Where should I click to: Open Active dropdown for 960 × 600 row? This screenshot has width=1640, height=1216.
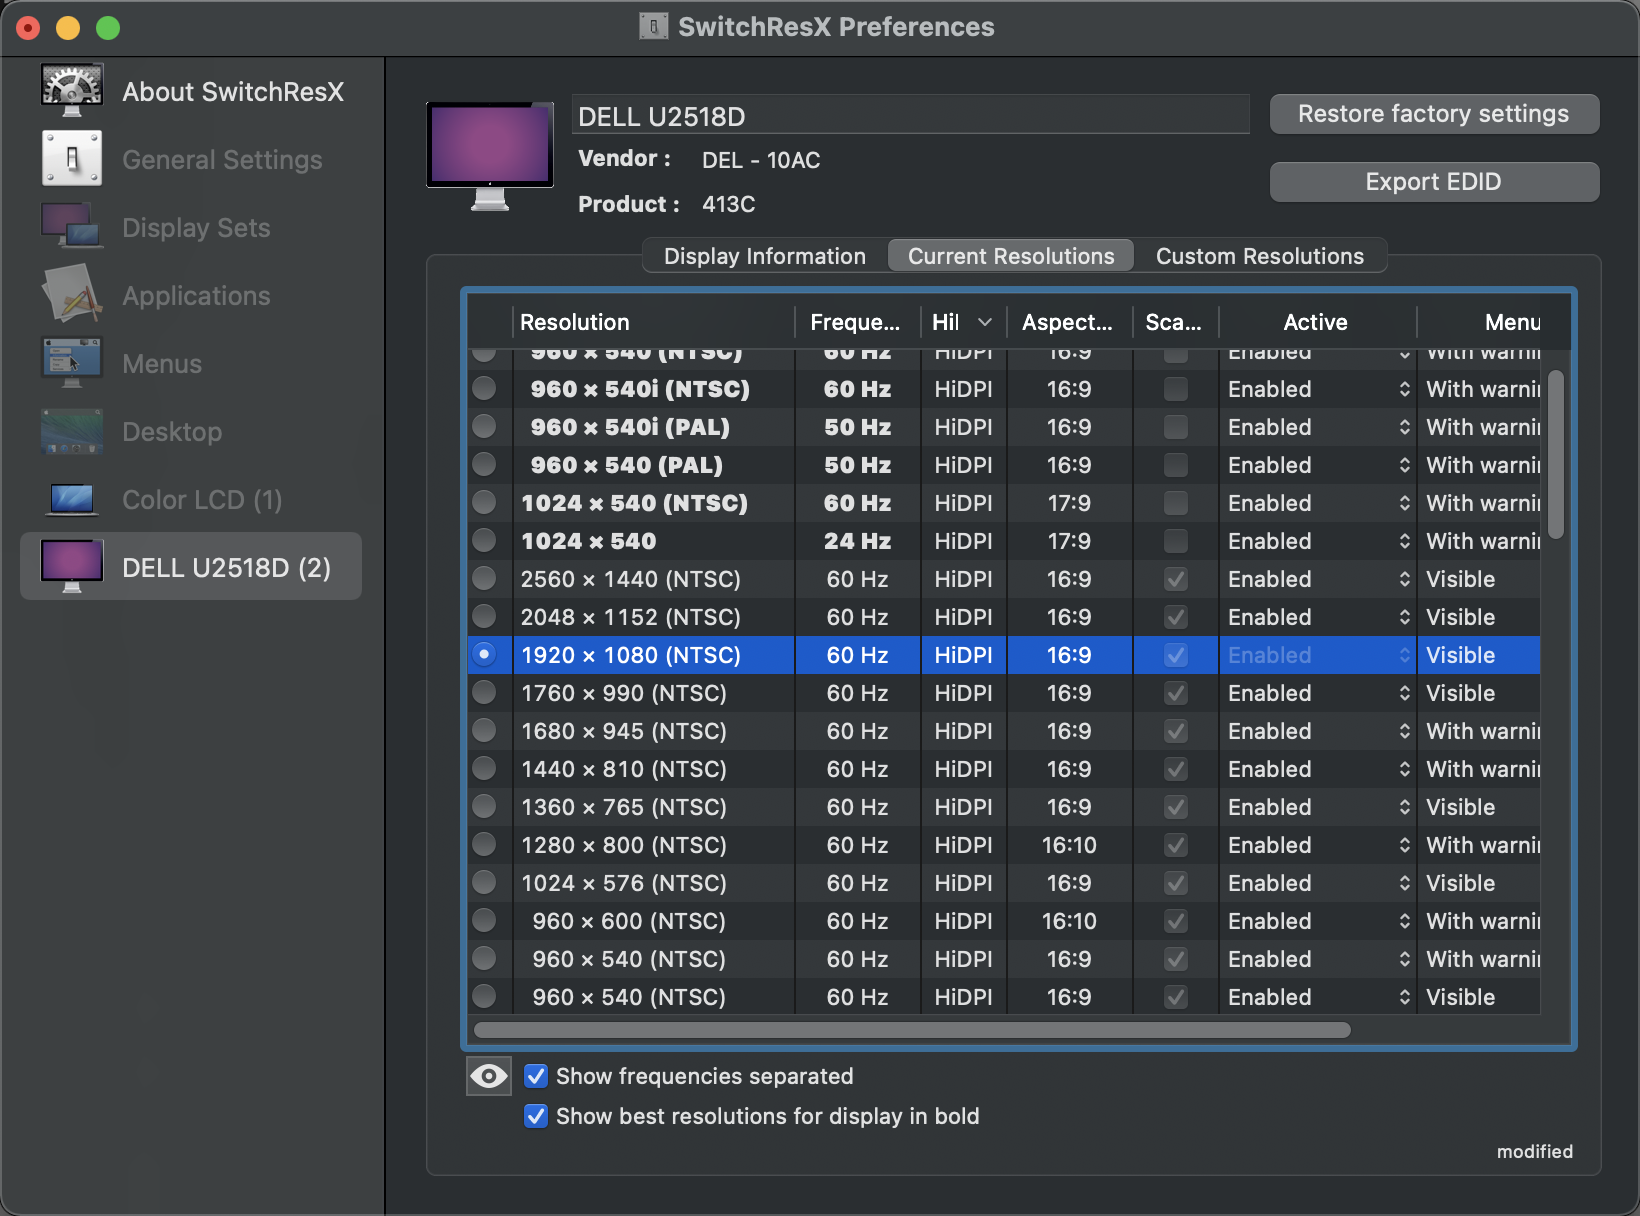point(1318,921)
